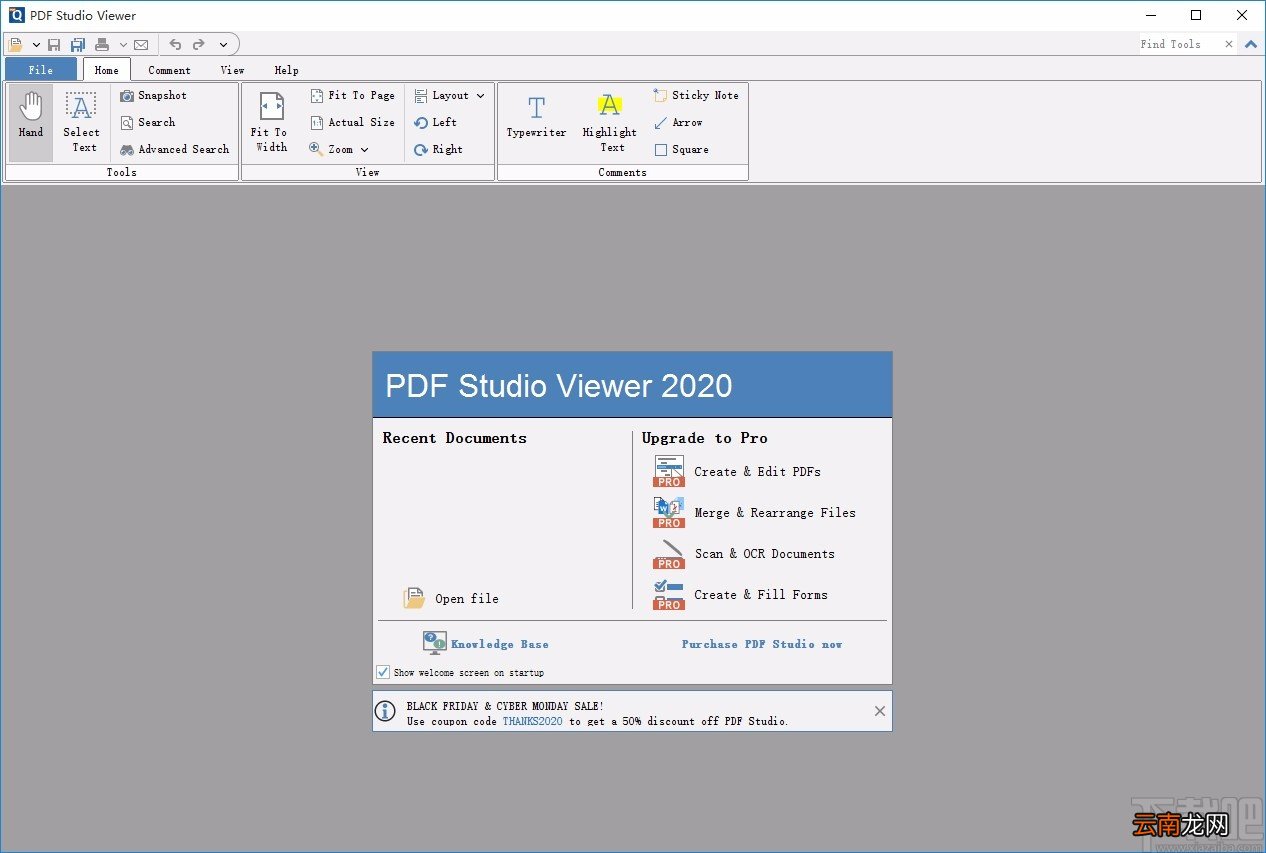Click the Save As icon in quick access toolbar
The height and width of the screenshot is (853, 1266).
pos(77,44)
